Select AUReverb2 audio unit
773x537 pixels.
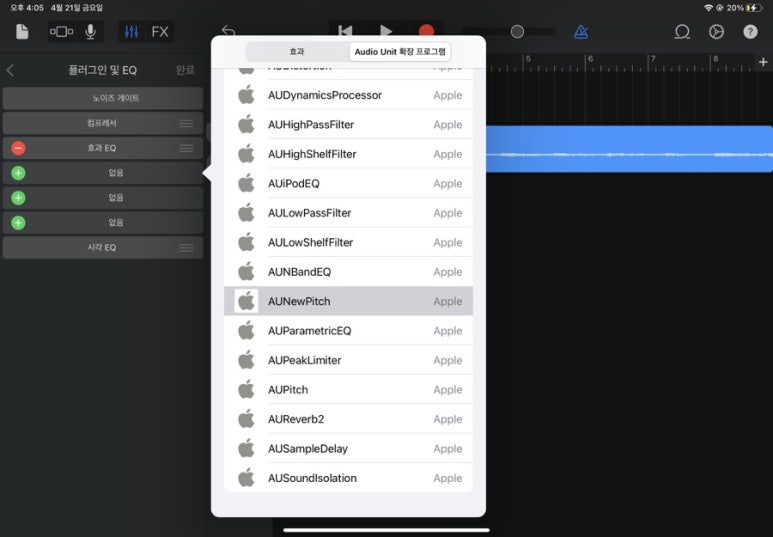click(x=349, y=419)
